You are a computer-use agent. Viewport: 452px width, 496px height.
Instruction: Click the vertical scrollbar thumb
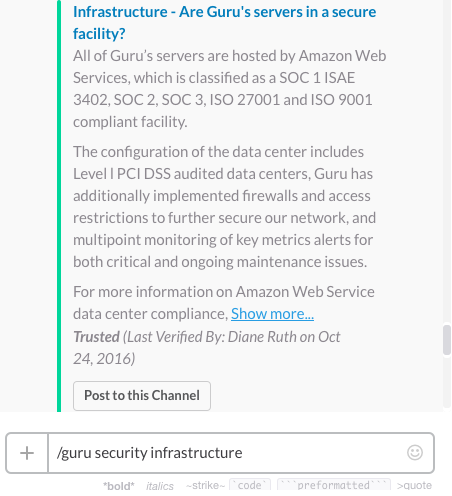click(447, 340)
